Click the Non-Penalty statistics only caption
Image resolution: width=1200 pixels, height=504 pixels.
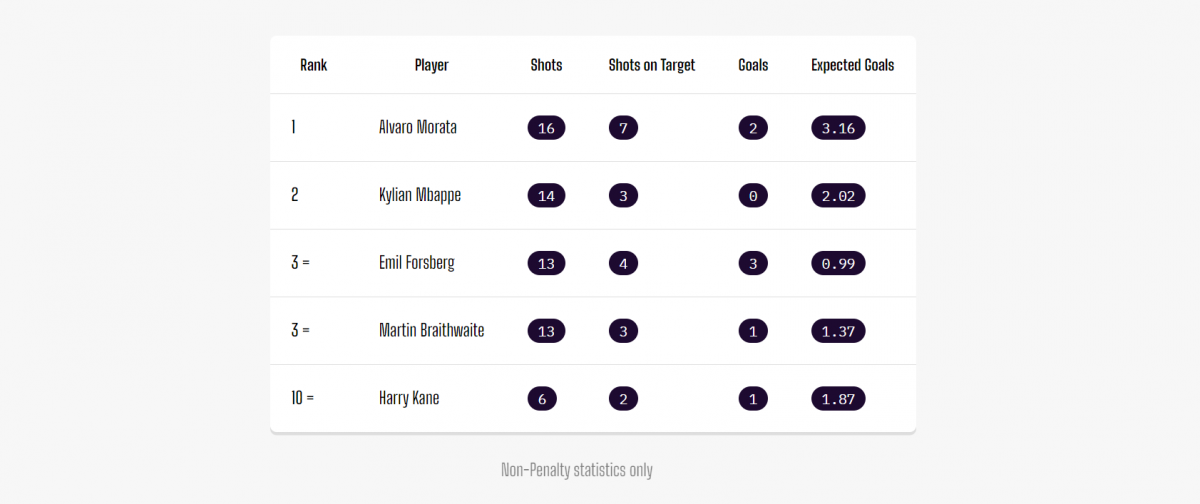(x=577, y=469)
